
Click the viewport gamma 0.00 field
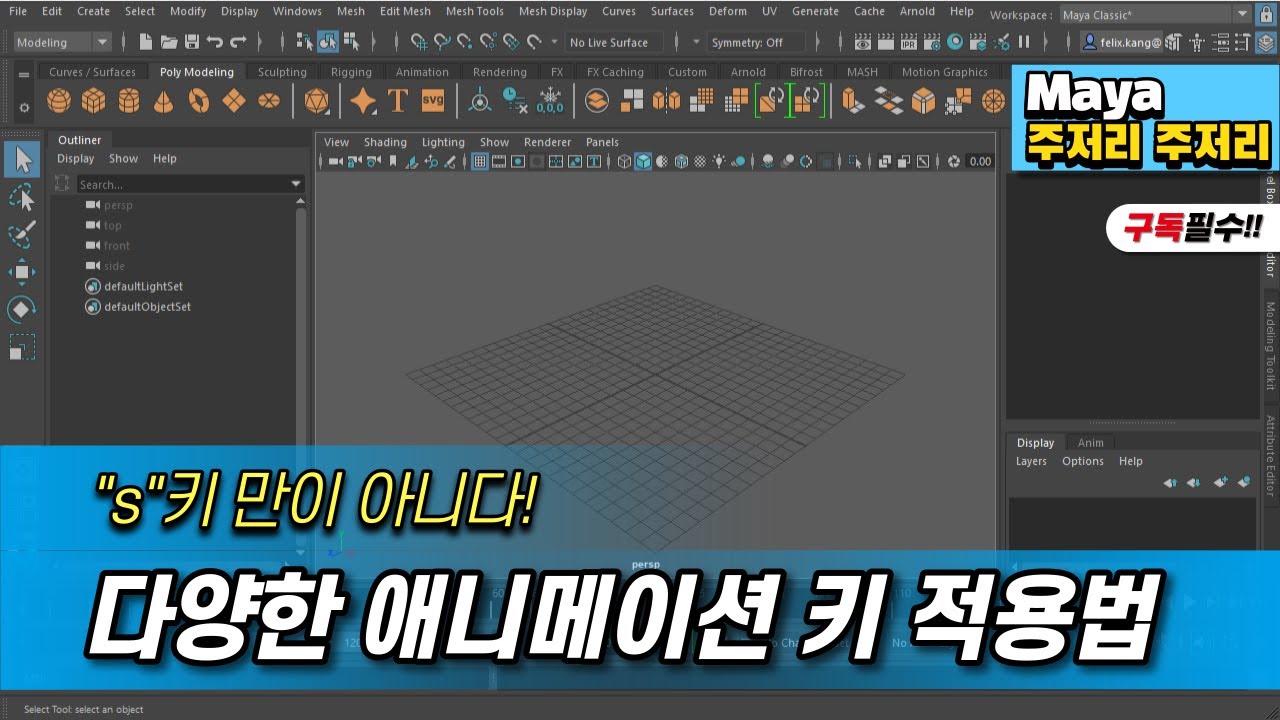[x=980, y=161]
